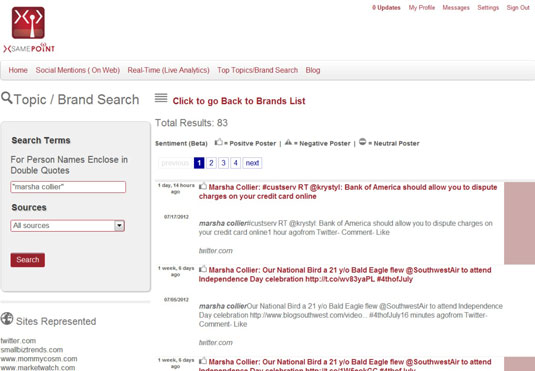Click the 07/17/2012 date text

click(x=176, y=217)
